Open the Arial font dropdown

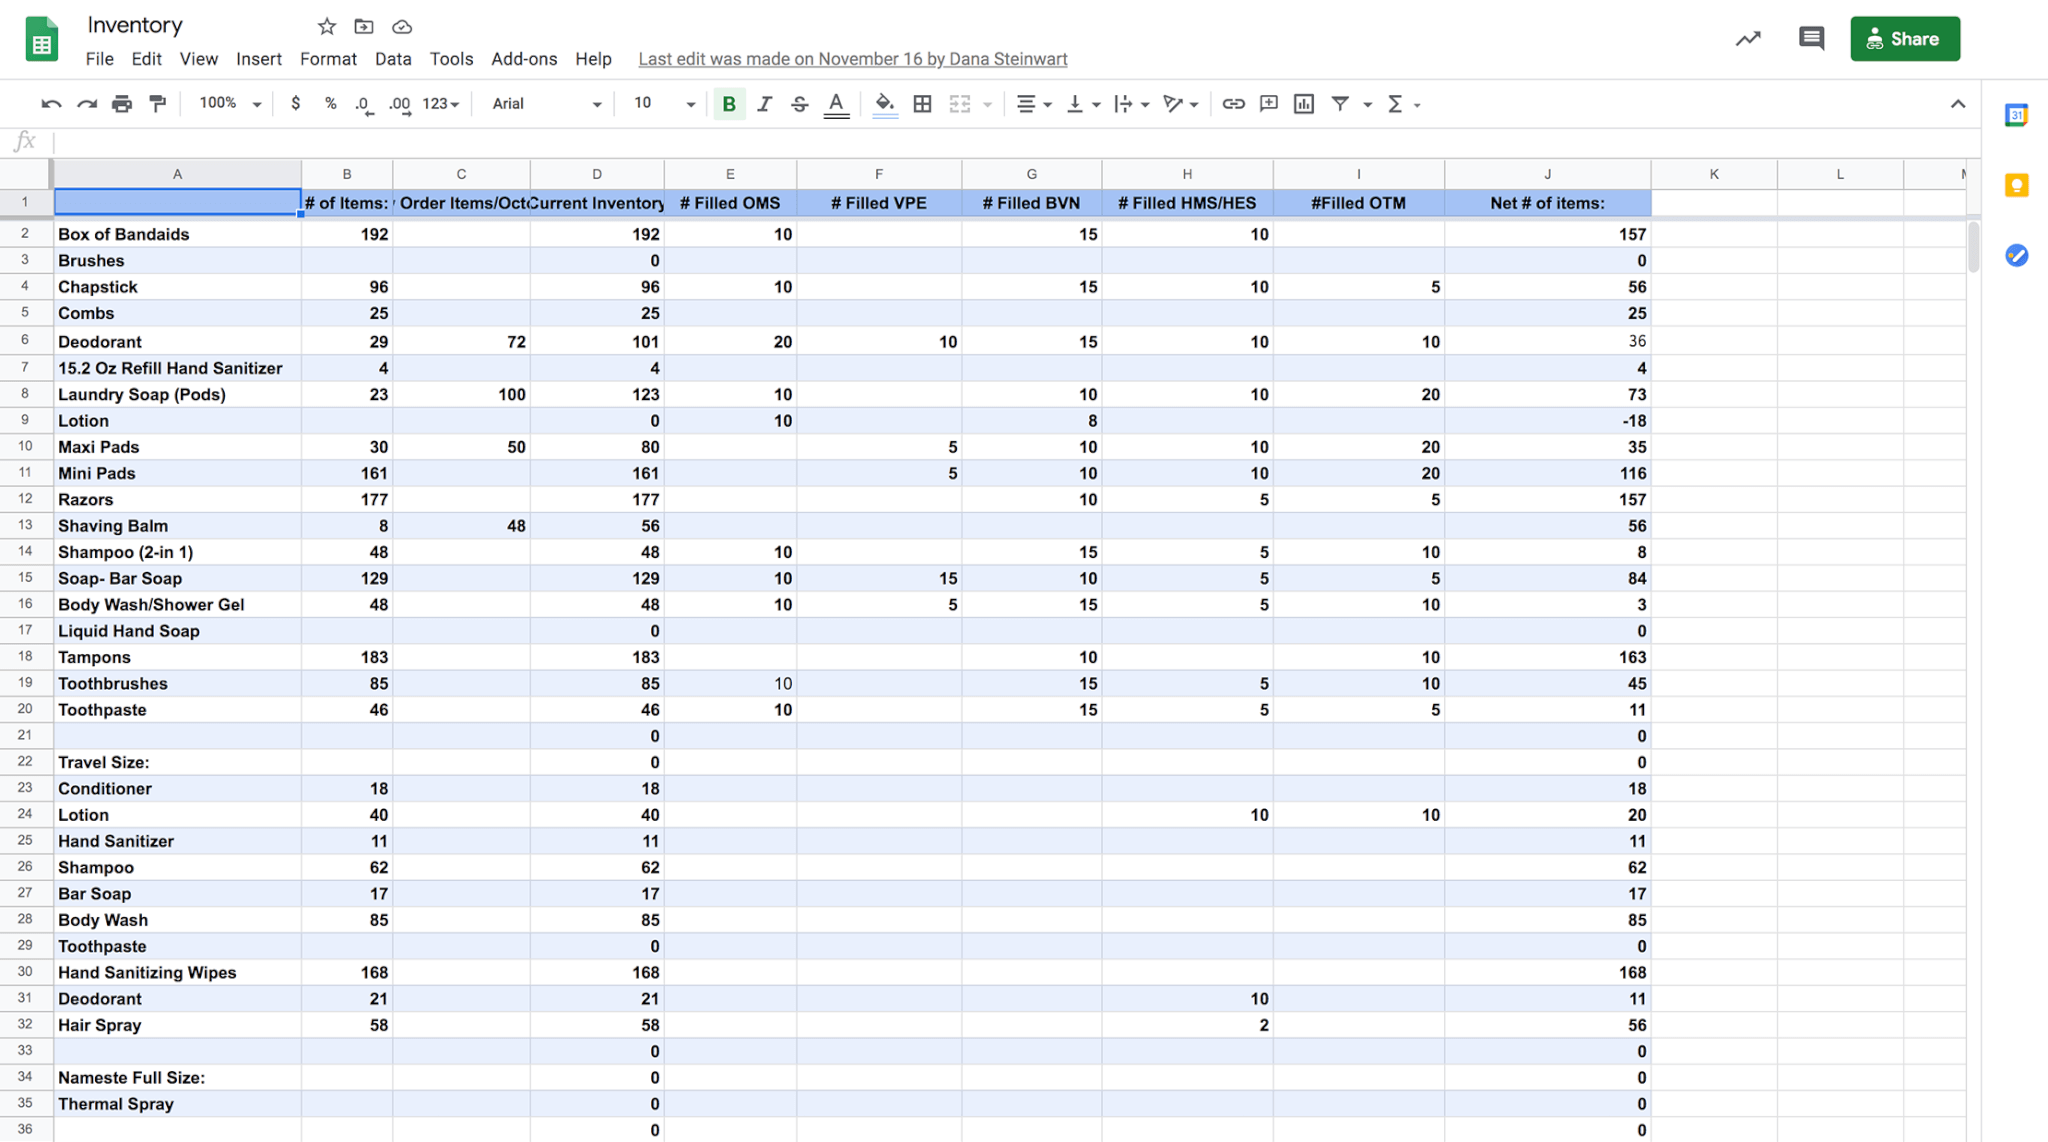(546, 104)
